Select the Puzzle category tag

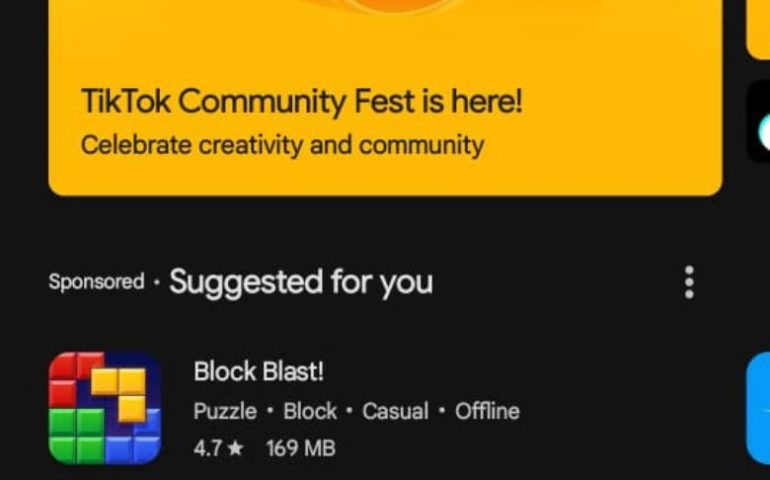225,411
